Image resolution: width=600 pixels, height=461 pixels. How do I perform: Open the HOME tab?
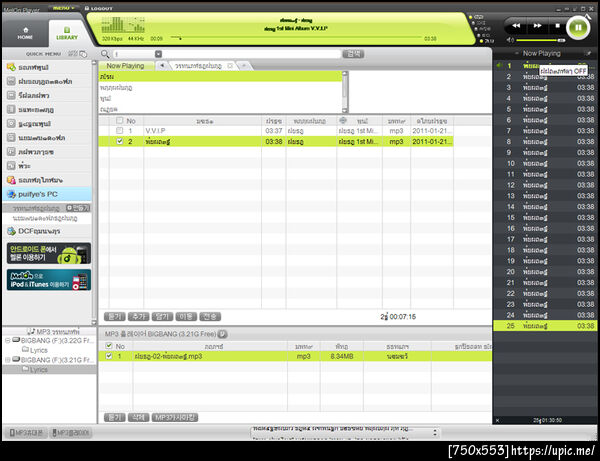(25, 34)
